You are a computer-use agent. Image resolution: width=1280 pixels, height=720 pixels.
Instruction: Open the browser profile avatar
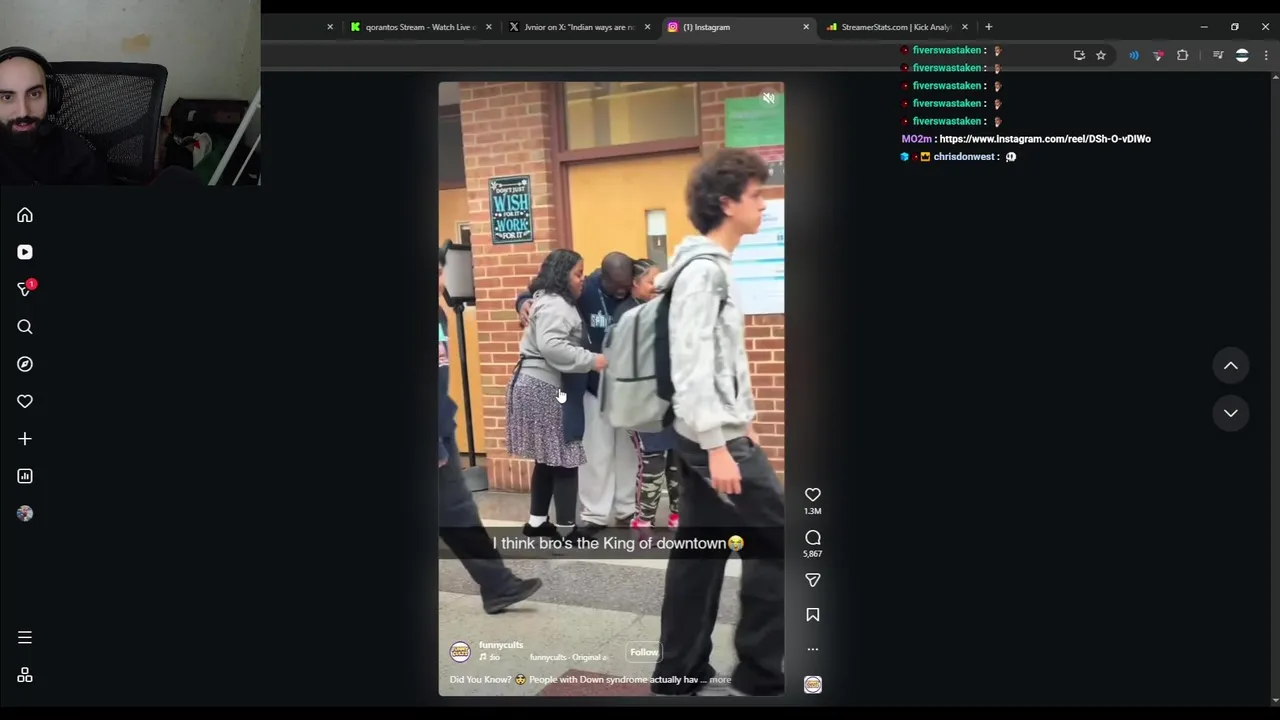(x=1242, y=56)
